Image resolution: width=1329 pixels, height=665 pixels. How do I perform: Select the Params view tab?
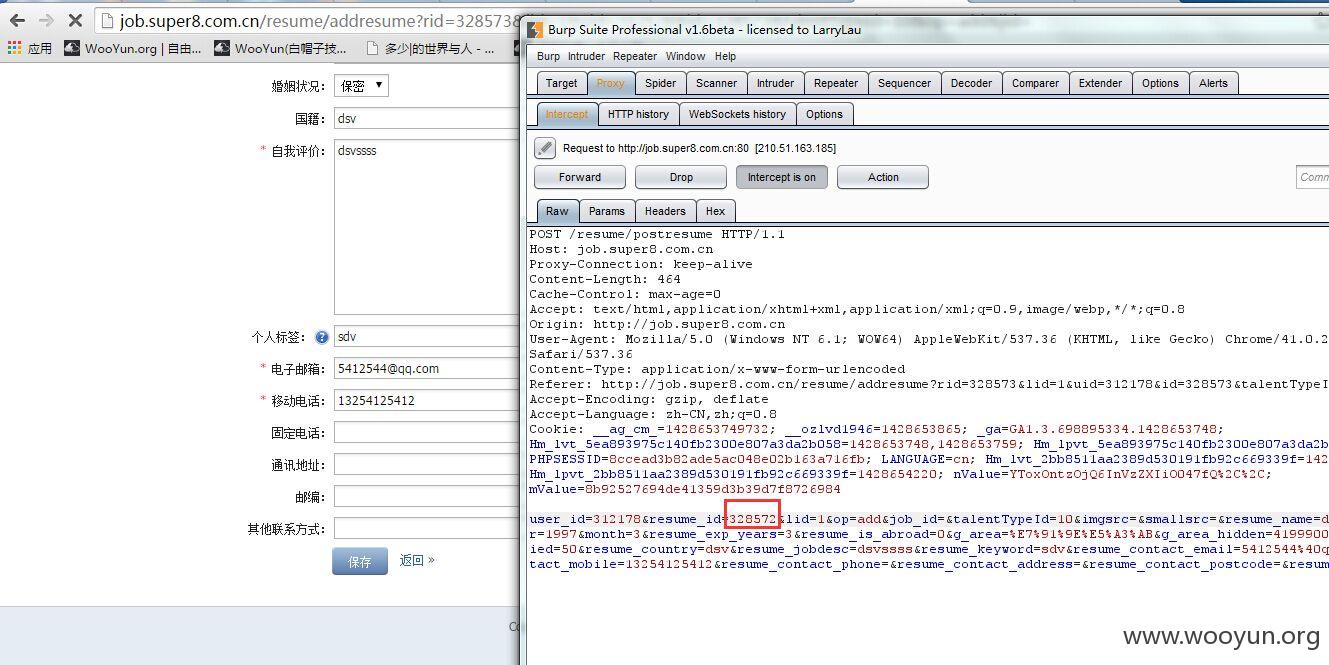[x=606, y=211]
